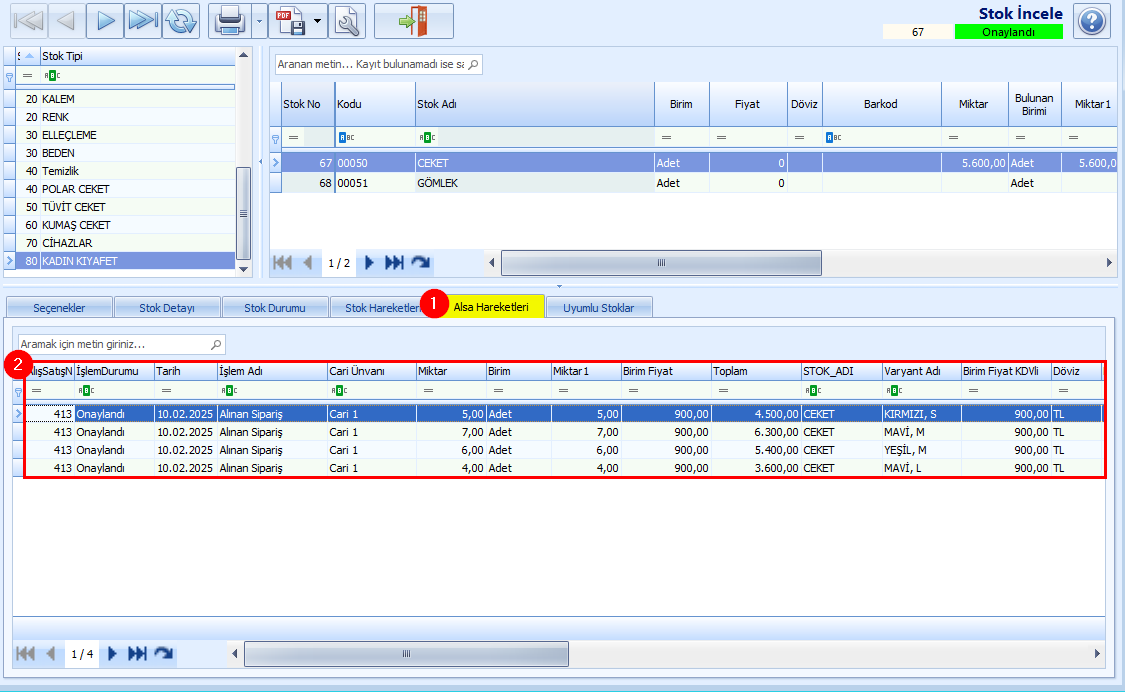Sort by the Stok Adı column header
Viewport: 1125px width, 692px height.
coord(535,104)
